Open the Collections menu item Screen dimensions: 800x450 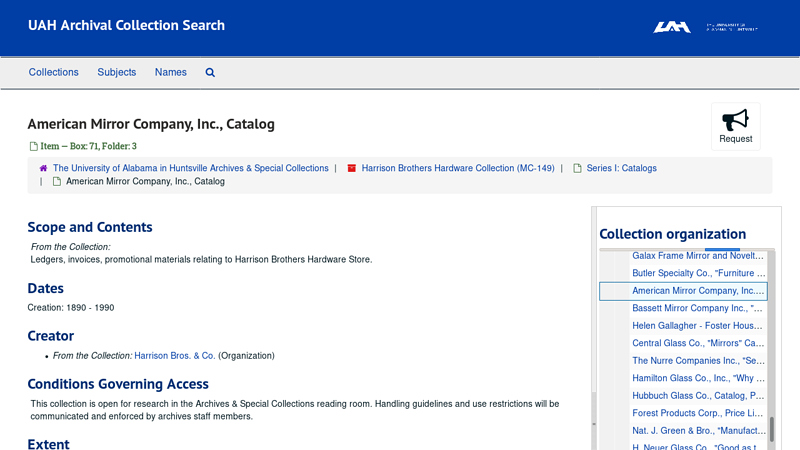click(x=54, y=72)
